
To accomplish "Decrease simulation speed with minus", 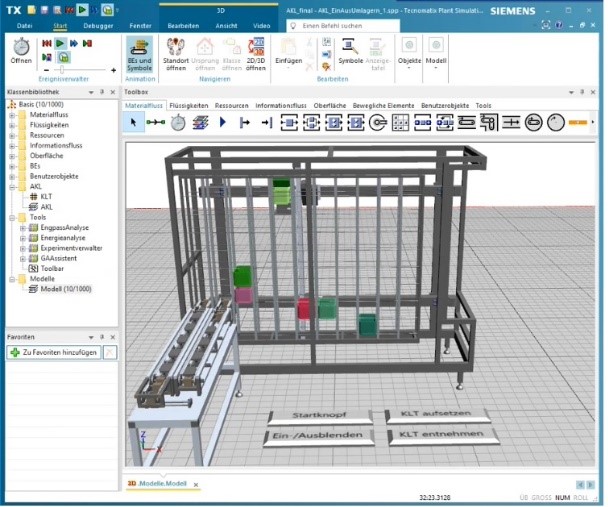I will pyautogui.click(x=47, y=70).
